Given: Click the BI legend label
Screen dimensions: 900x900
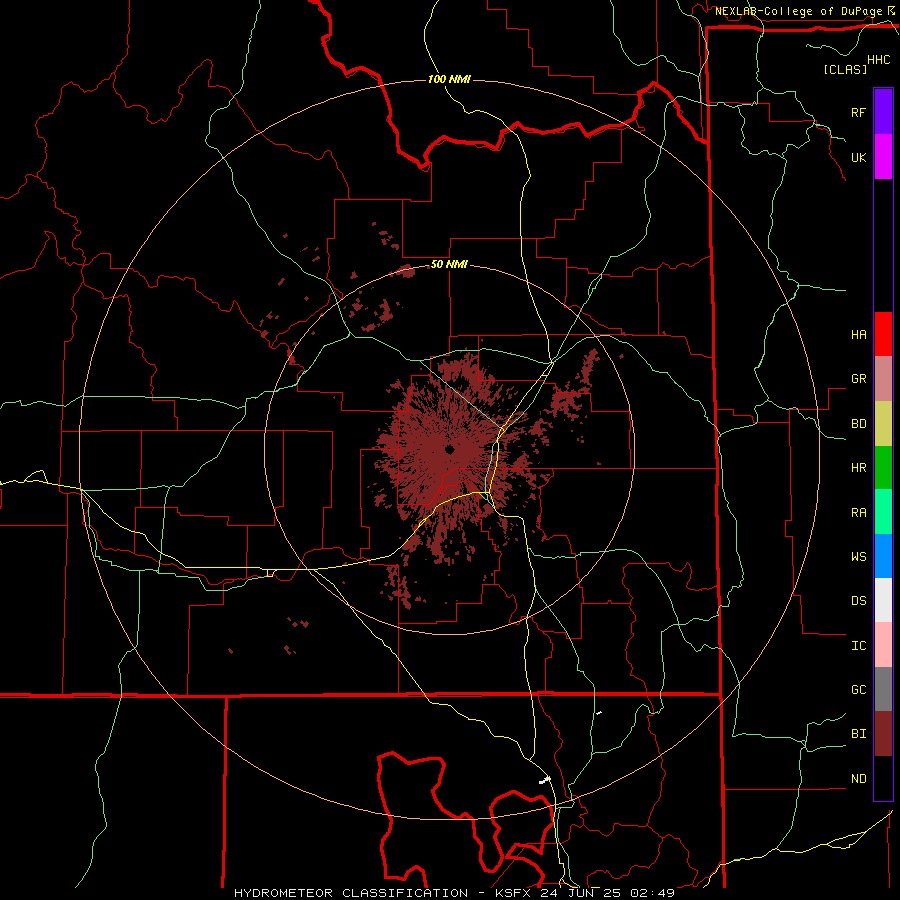Looking at the screenshot, I should [858, 734].
